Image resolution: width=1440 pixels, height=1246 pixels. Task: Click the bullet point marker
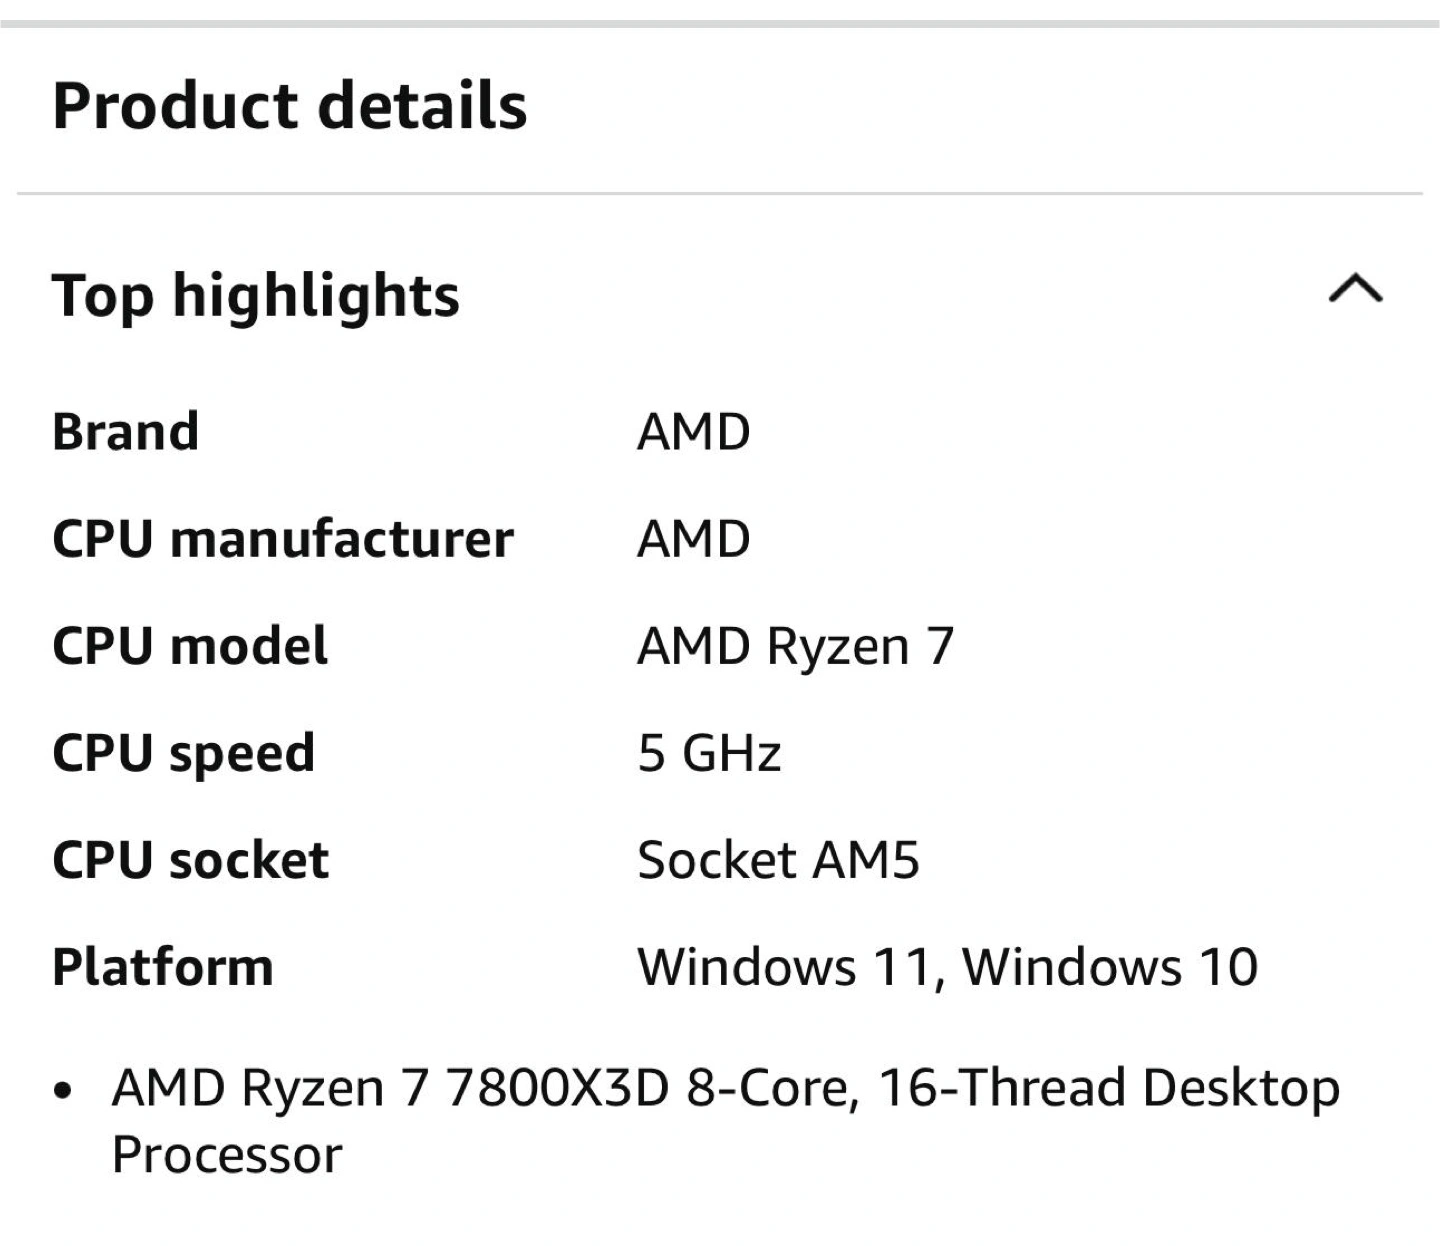pos(64,1090)
